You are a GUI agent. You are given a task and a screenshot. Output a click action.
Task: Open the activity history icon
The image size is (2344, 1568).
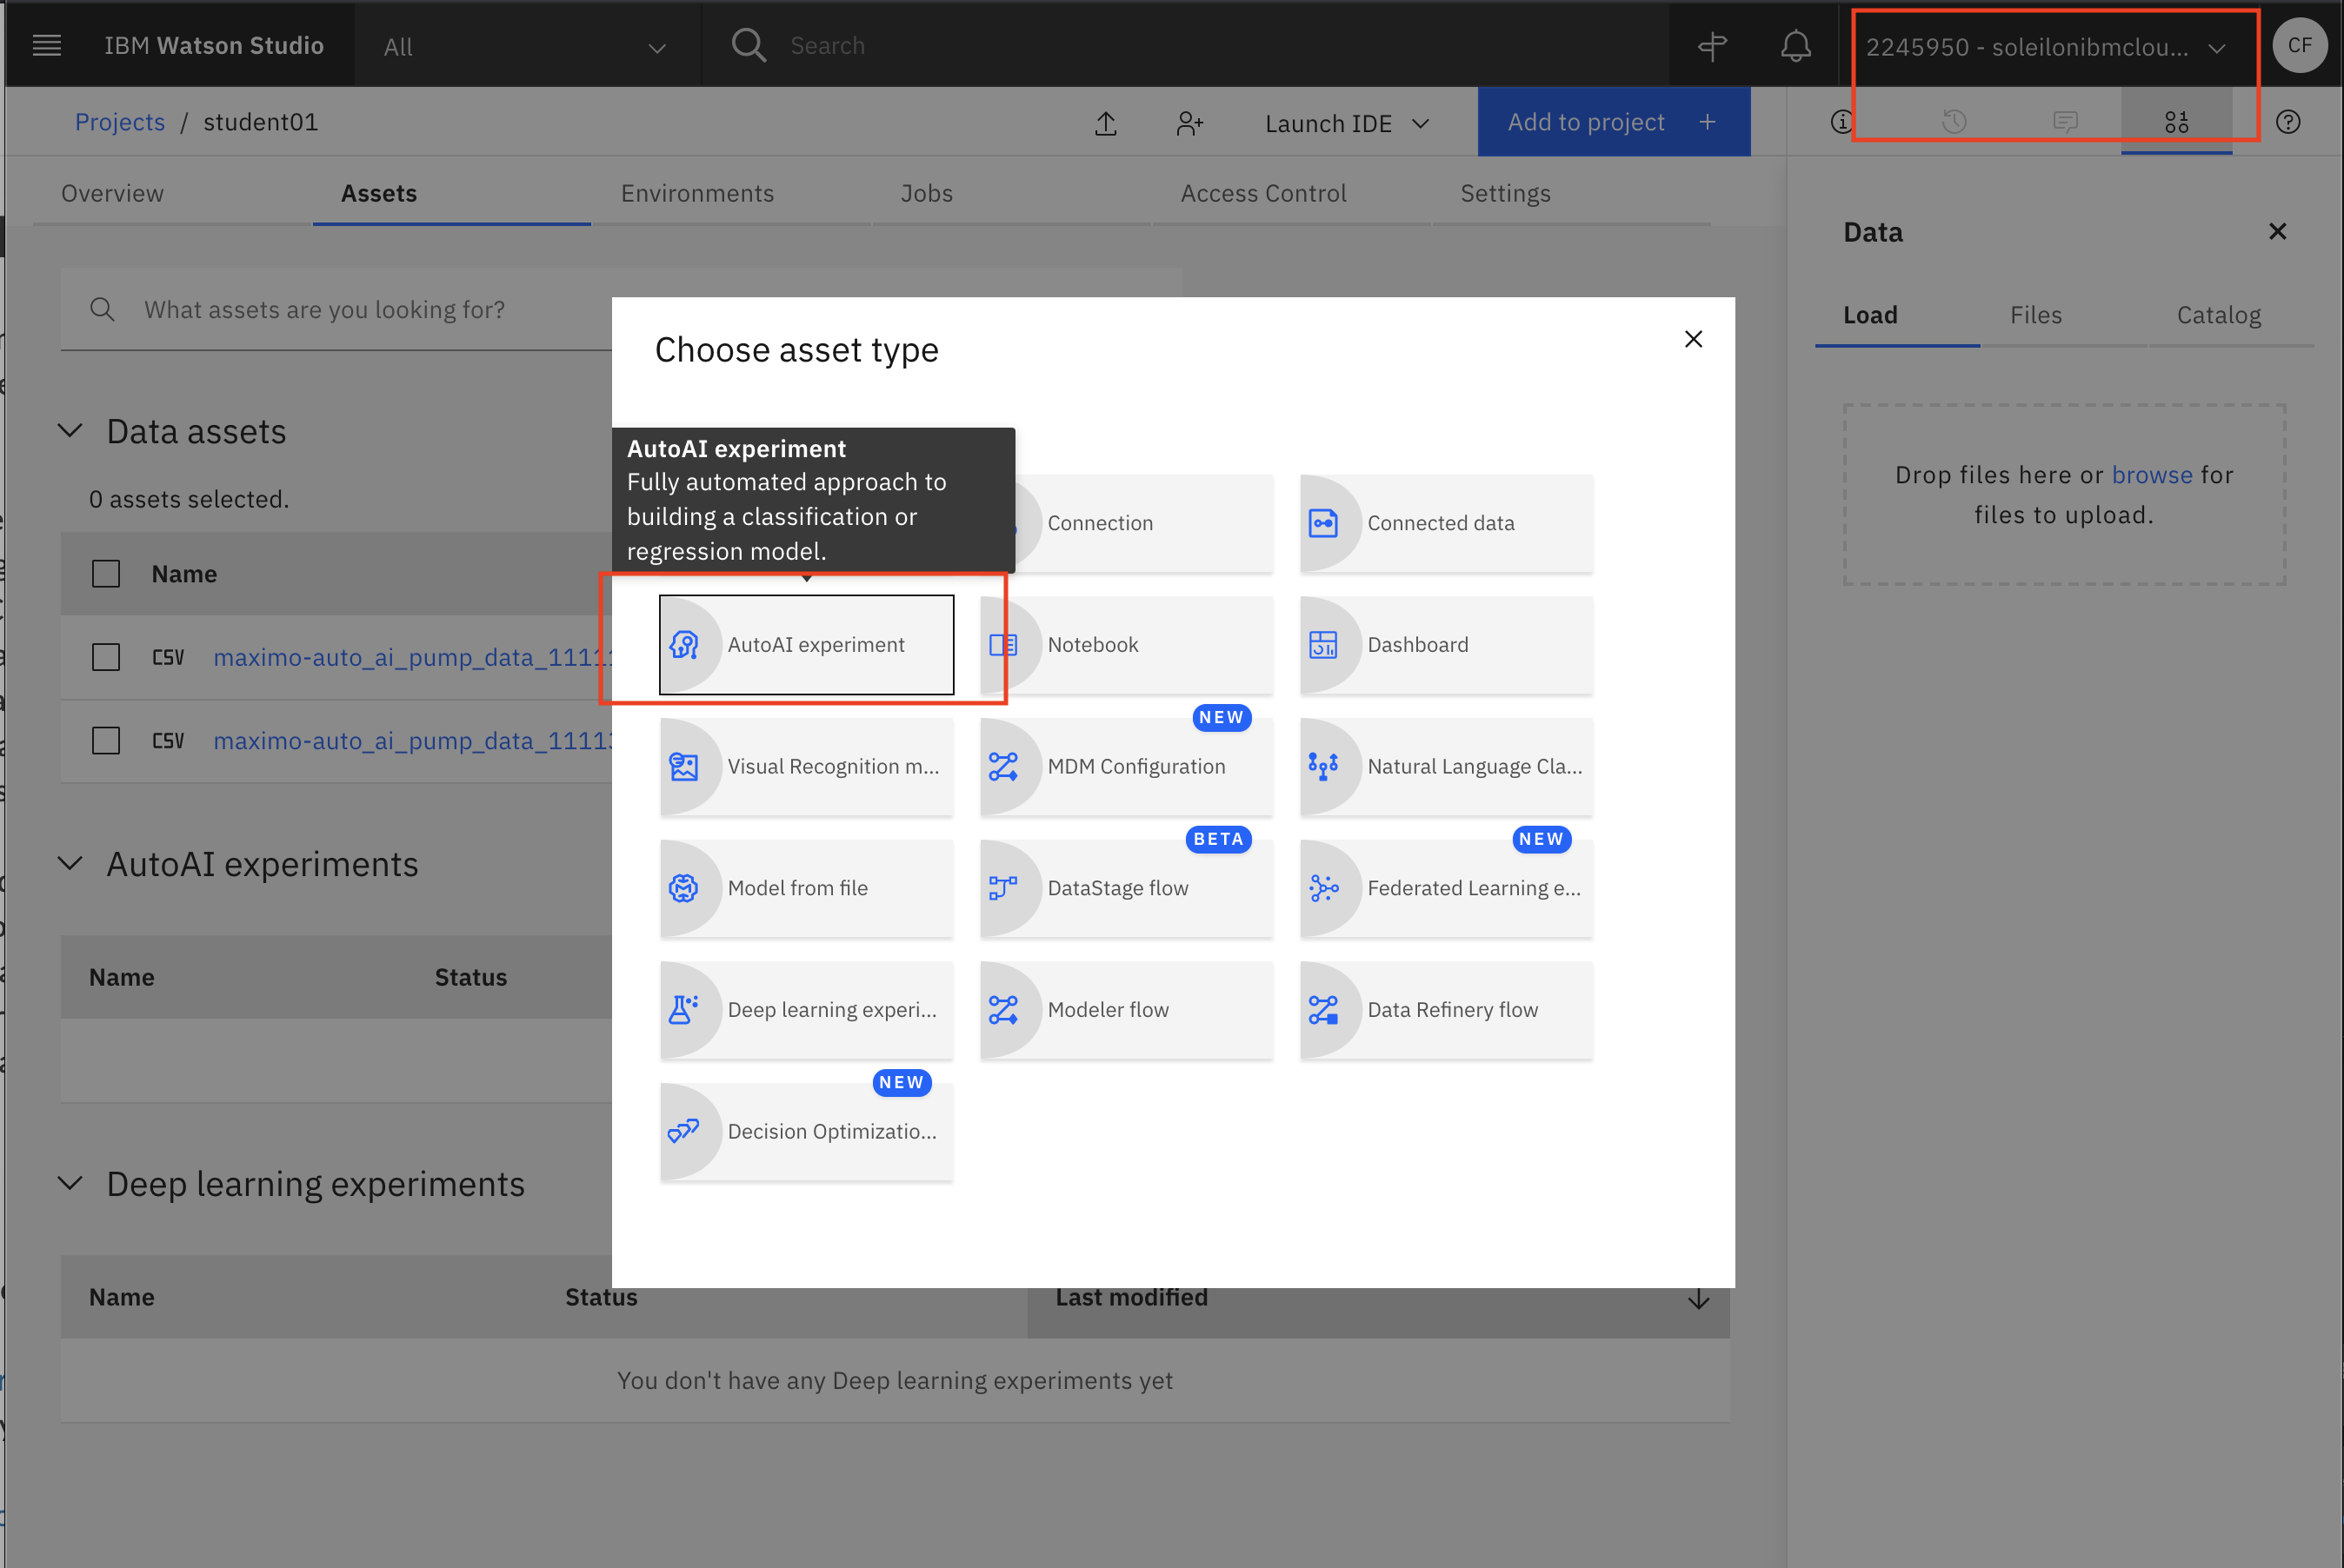[x=1954, y=122]
